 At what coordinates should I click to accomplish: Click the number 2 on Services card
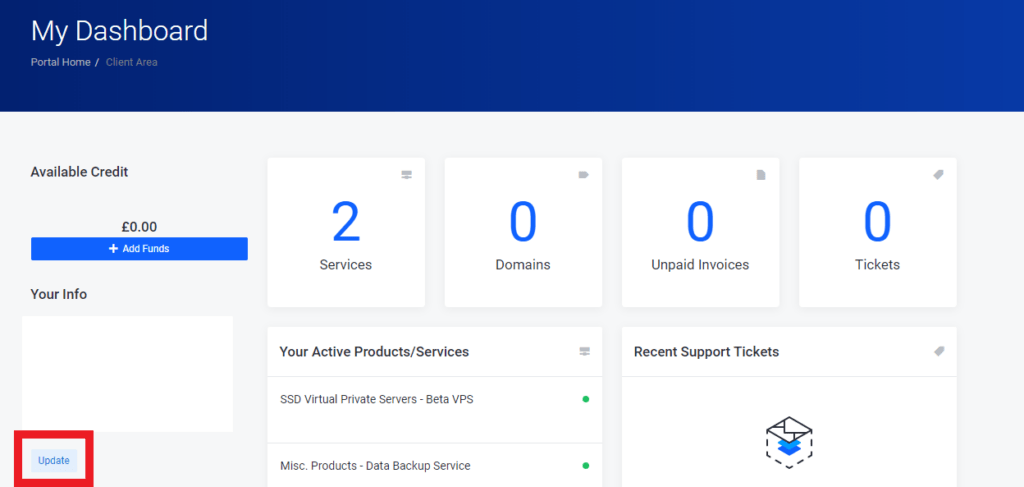[346, 222]
